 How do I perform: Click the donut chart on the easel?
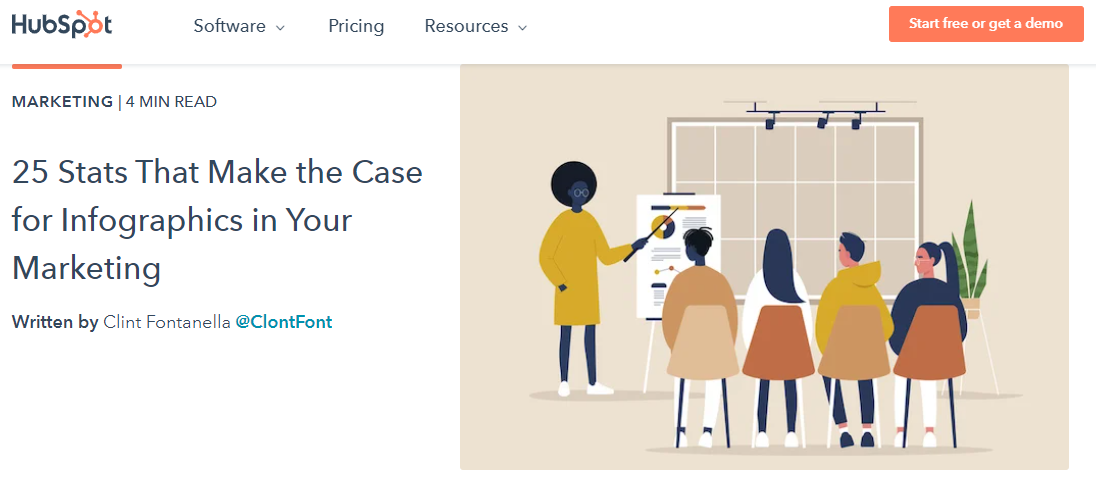pos(662,225)
